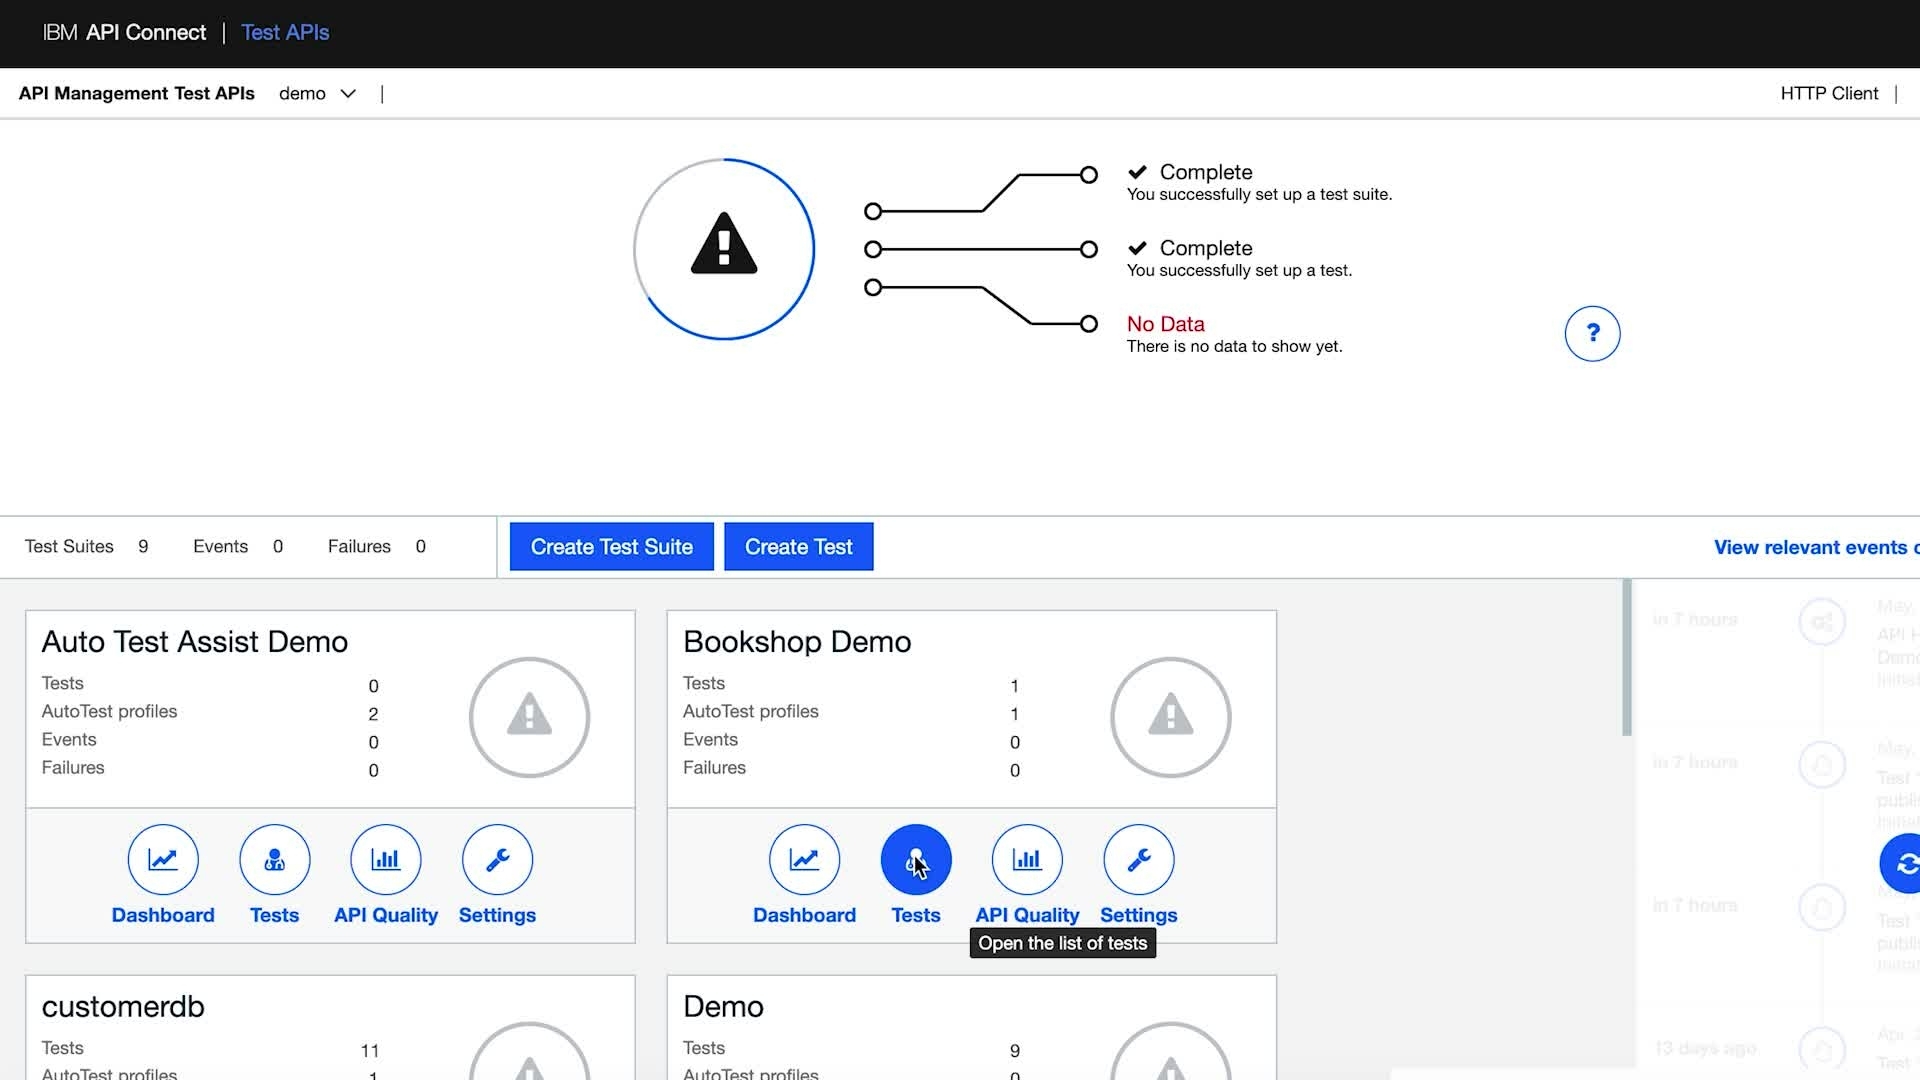
Task: Click the Bookshop Demo warning status circle
Action: pyautogui.click(x=1170, y=717)
